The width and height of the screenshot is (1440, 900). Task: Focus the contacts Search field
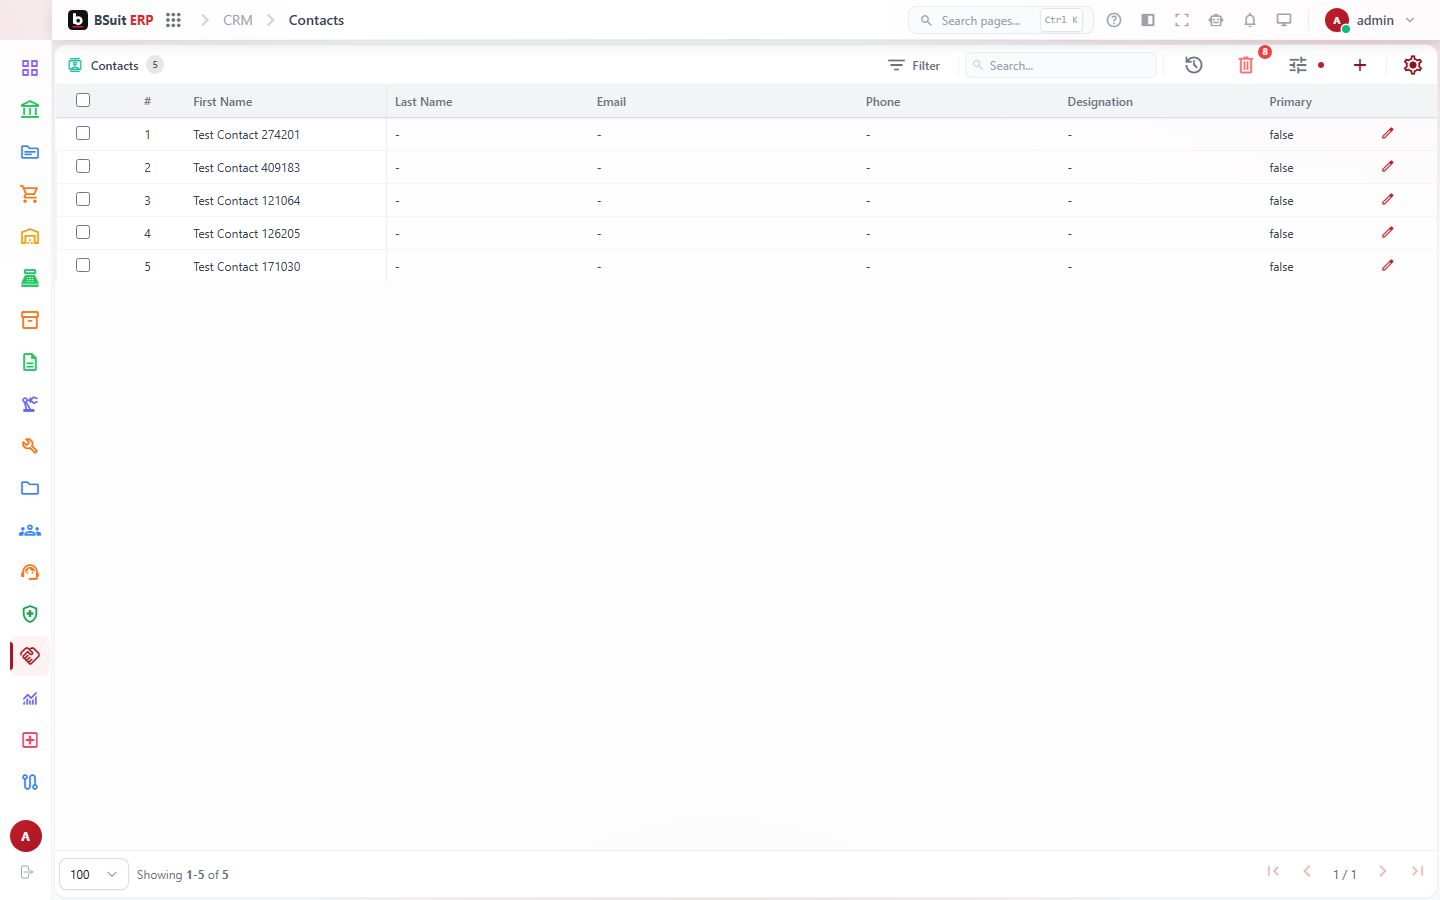[x=1061, y=65]
